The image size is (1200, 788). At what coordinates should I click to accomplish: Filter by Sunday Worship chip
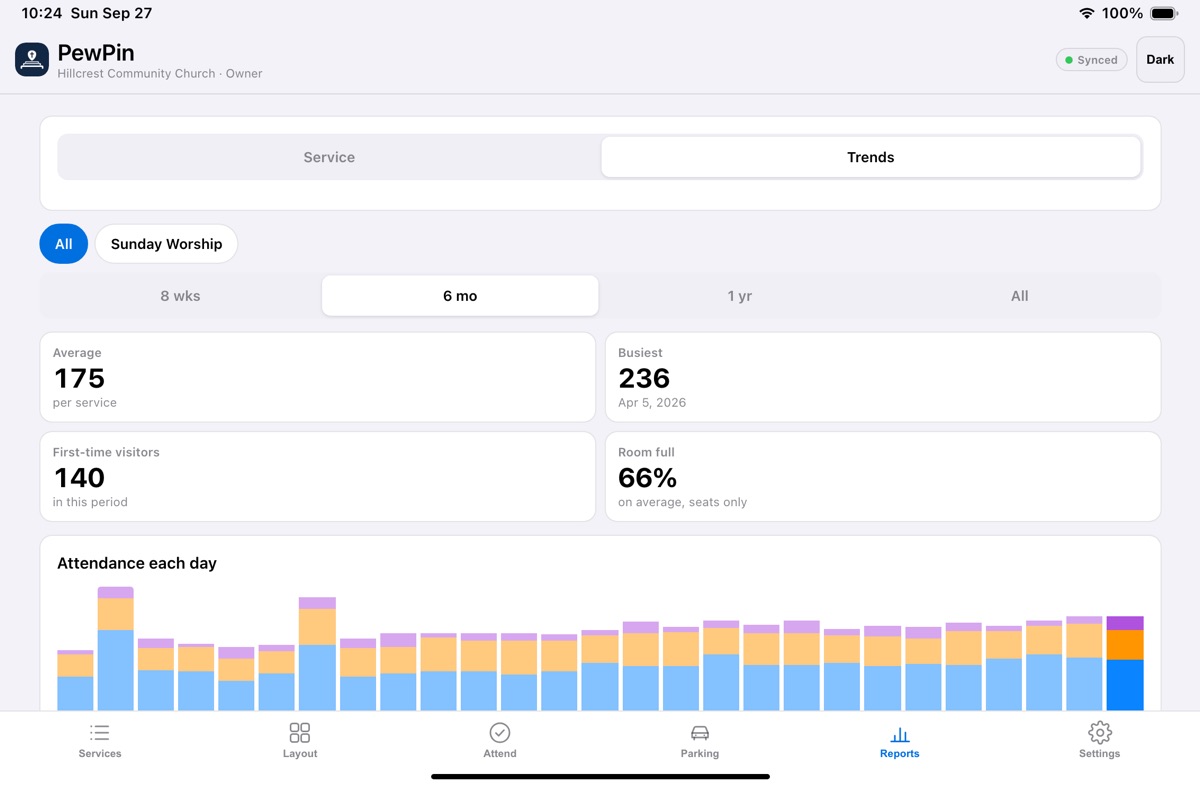tap(166, 244)
